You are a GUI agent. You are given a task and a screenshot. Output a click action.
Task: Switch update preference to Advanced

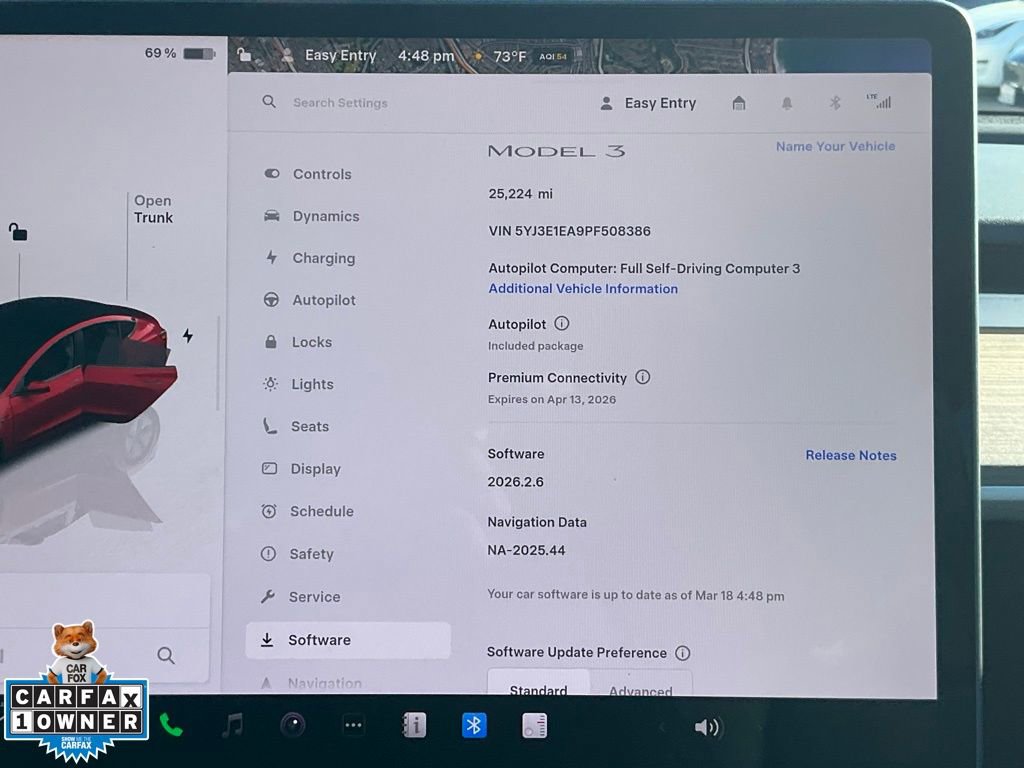pyautogui.click(x=640, y=690)
